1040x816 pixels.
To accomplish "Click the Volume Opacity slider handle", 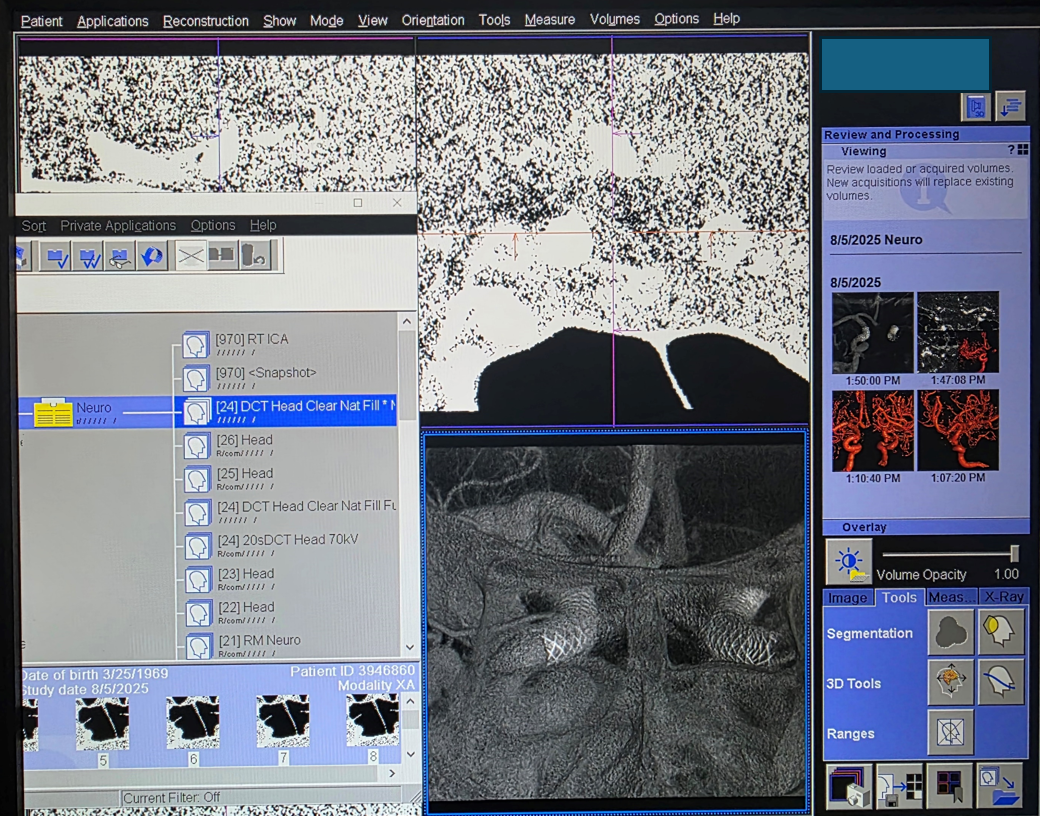I will [1014, 554].
